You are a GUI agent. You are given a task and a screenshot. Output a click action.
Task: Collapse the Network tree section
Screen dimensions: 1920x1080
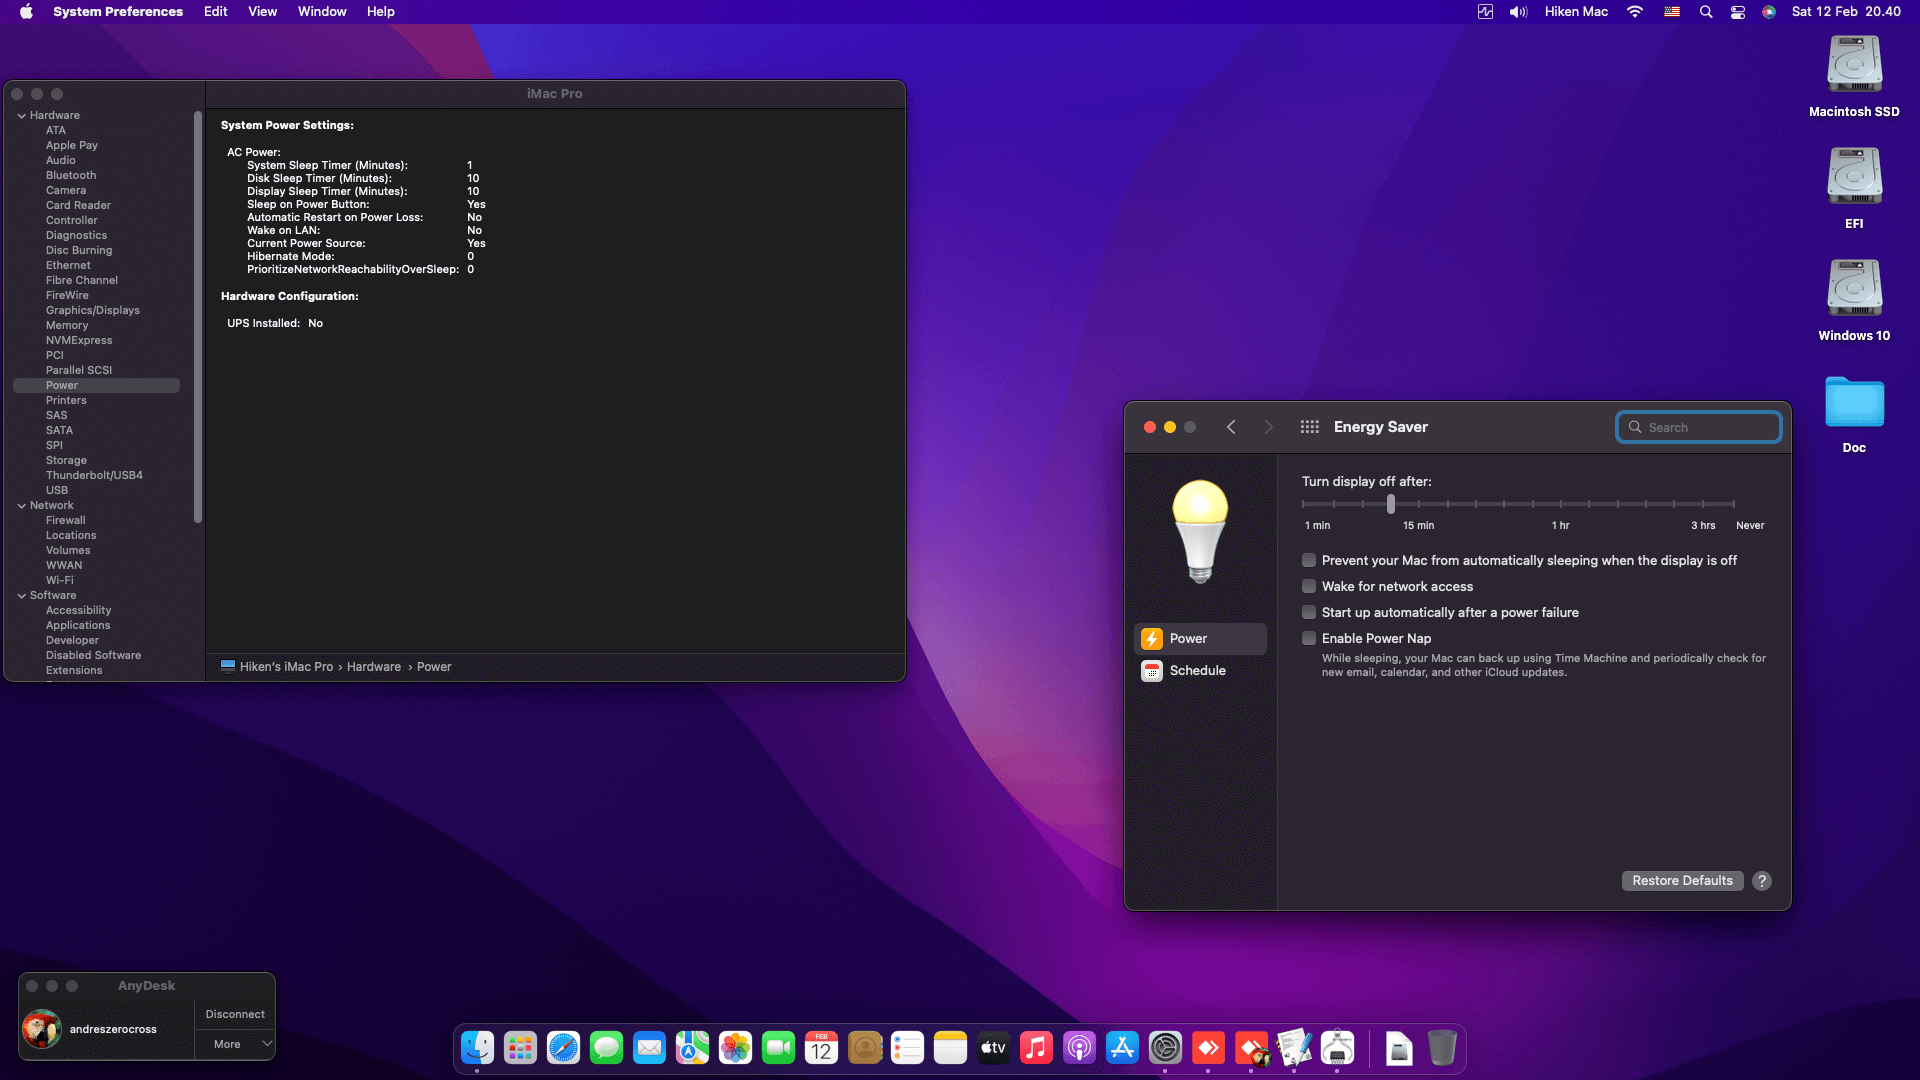[21, 506]
